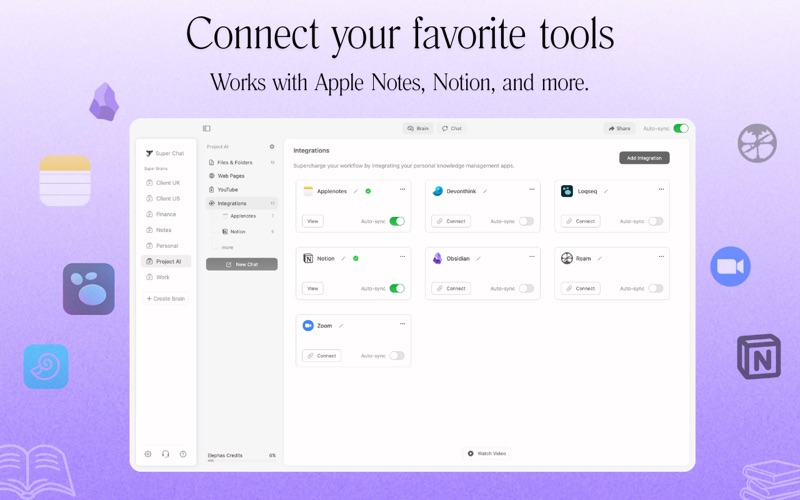The height and width of the screenshot is (500, 800).
Task: Open support headphones icon
Action: coord(165,454)
